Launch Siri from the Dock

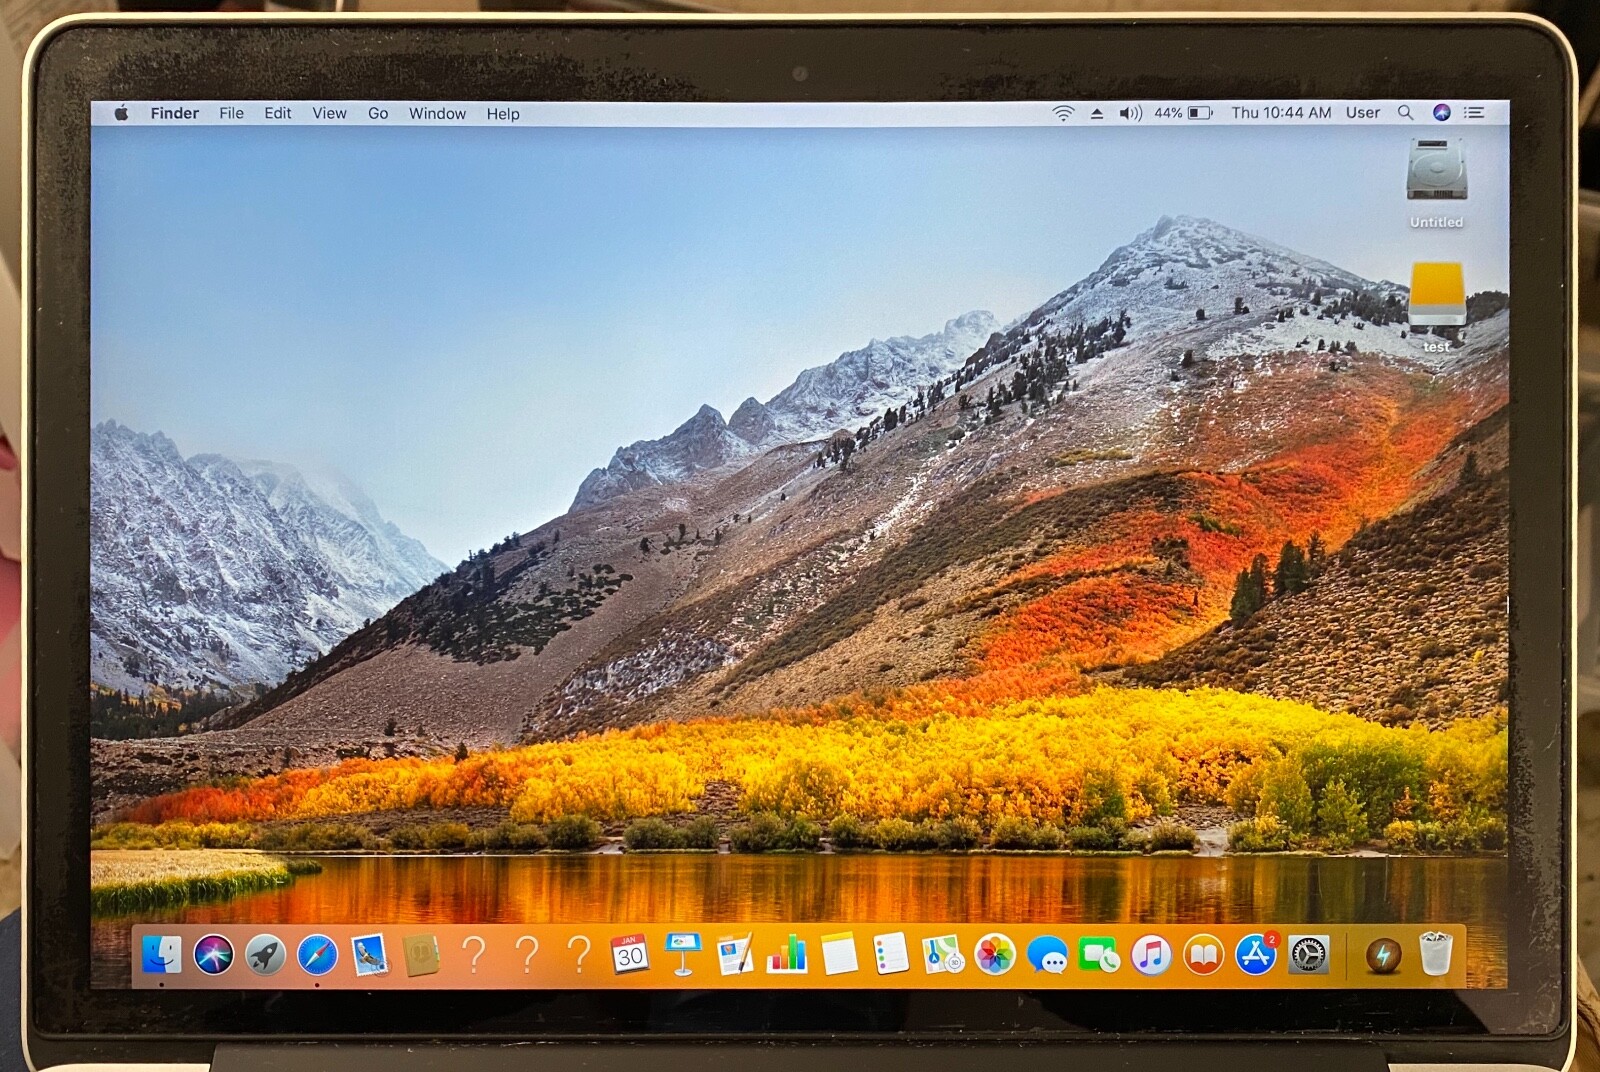pyautogui.click(x=213, y=955)
